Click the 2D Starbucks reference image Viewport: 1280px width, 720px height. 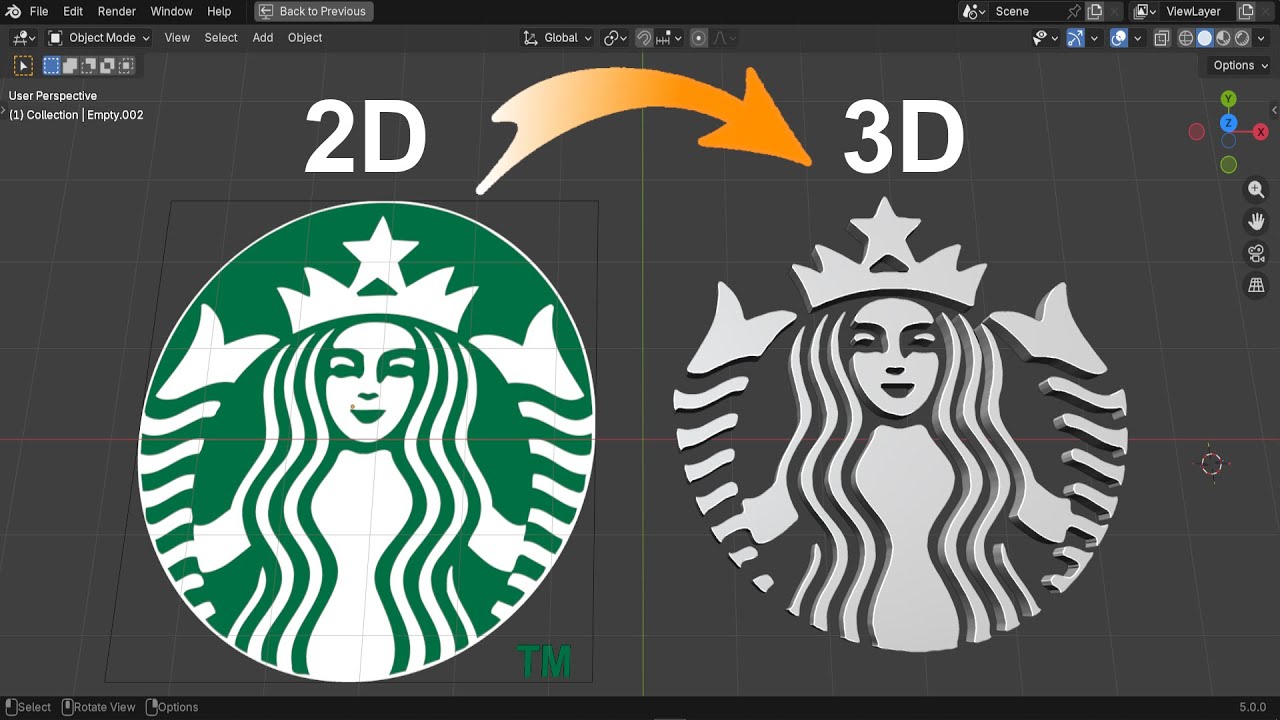click(x=367, y=440)
